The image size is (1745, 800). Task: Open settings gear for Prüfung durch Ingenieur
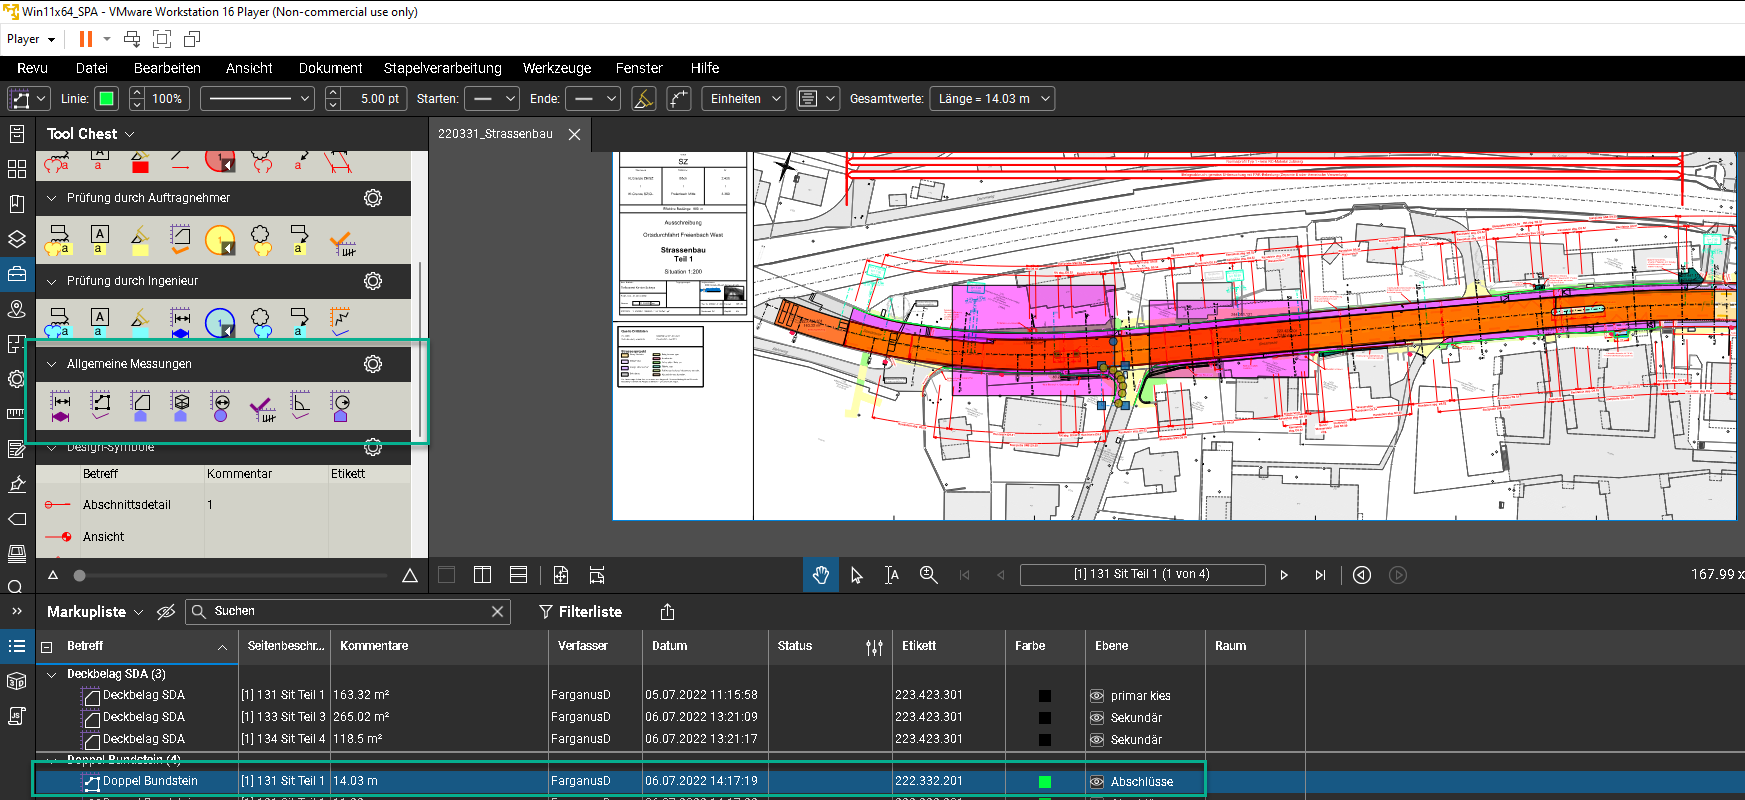[373, 281]
